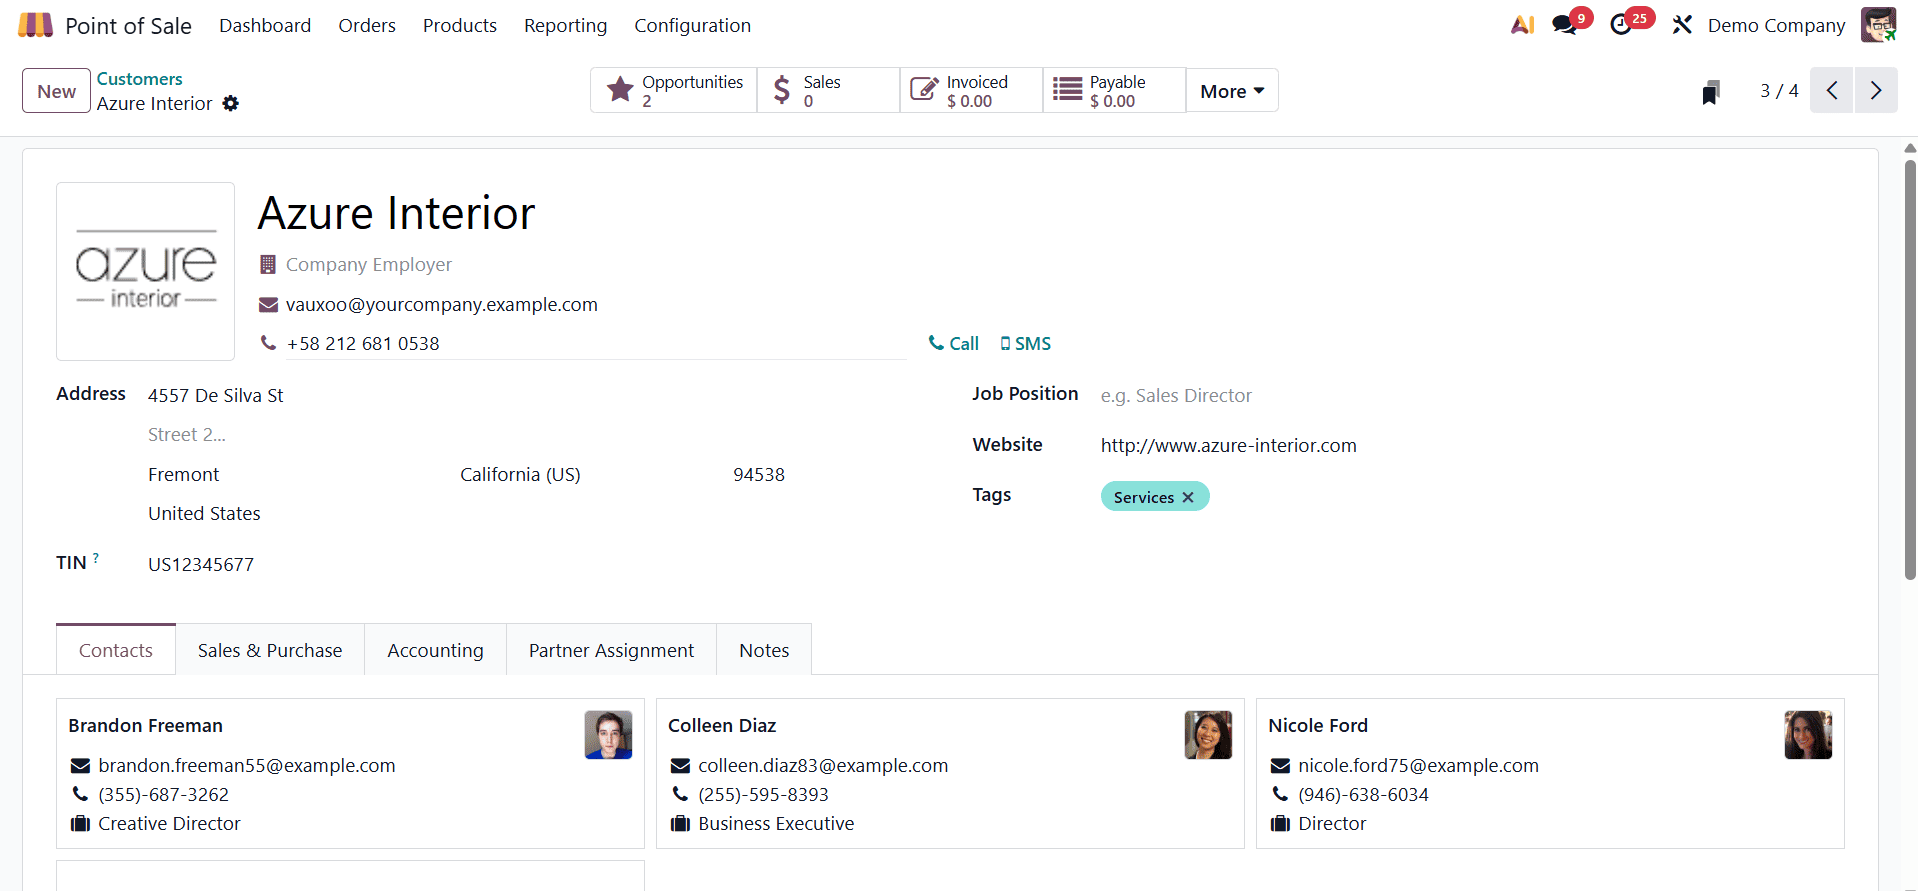Click the envelope icon beside vauxoo email
The height and width of the screenshot is (891, 1918).
(x=268, y=305)
